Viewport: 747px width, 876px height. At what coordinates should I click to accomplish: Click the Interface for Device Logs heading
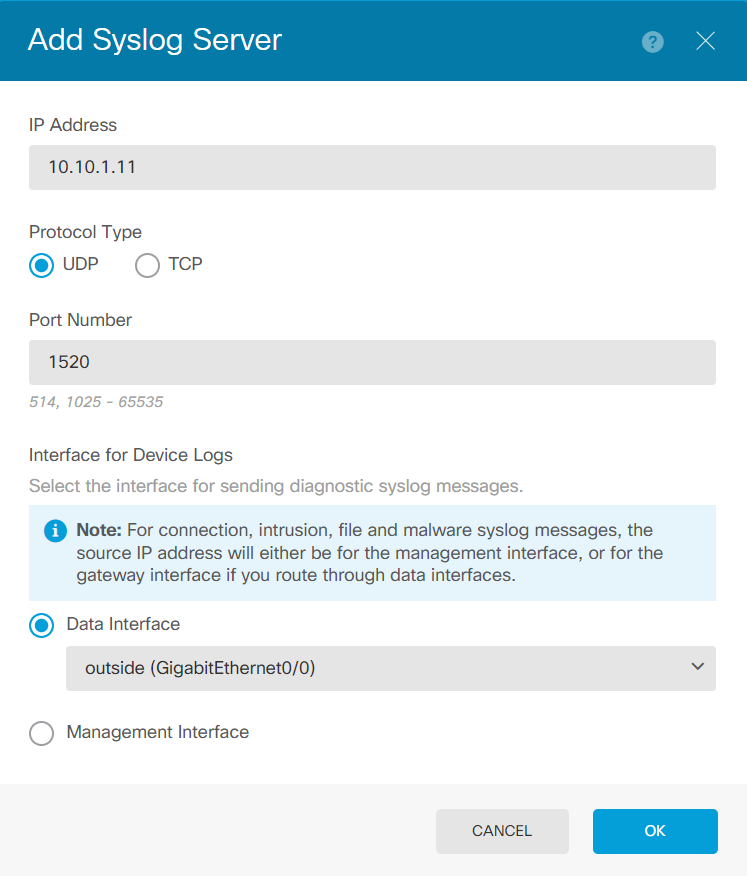[131, 455]
